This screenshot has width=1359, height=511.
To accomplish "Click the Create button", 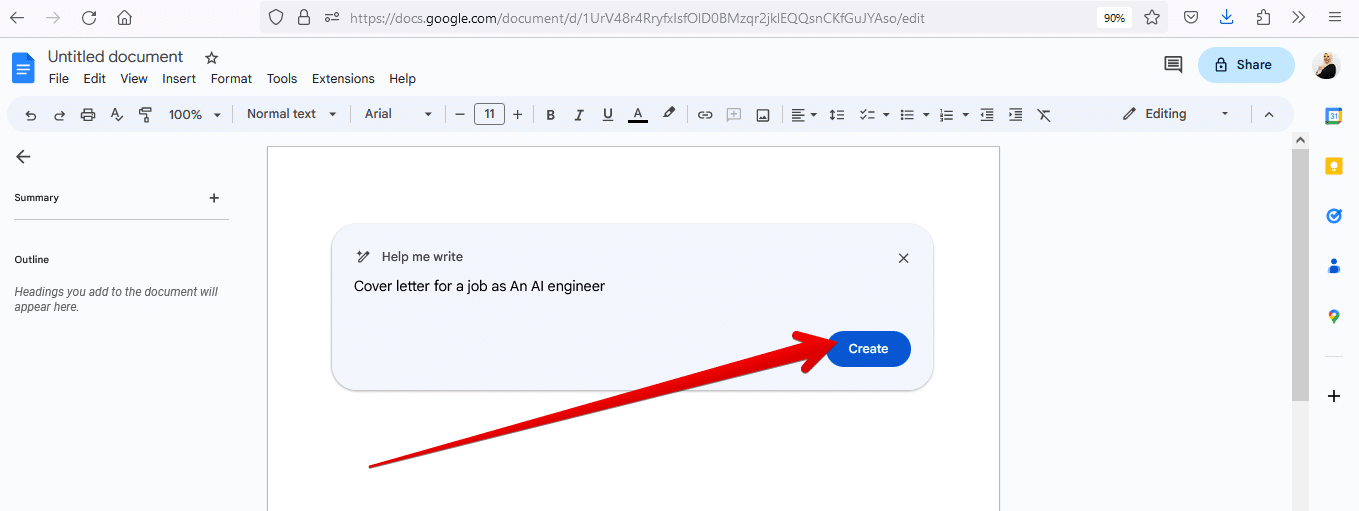I will (868, 349).
